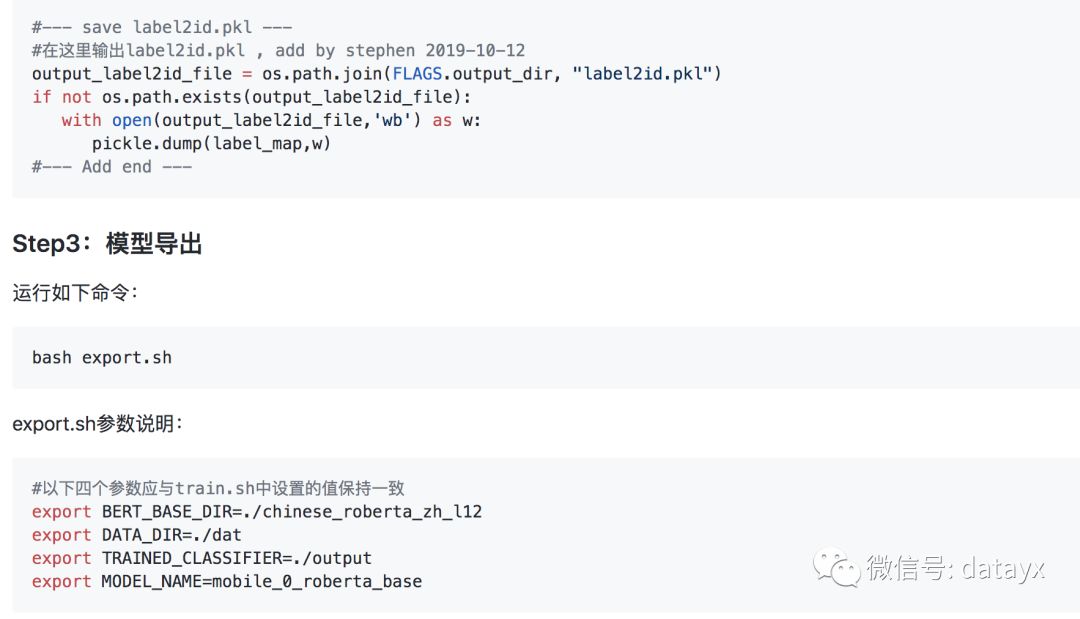The image size is (1080, 619).
Task: Click the watermark text "微信号: datayx"
Action: (955, 569)
